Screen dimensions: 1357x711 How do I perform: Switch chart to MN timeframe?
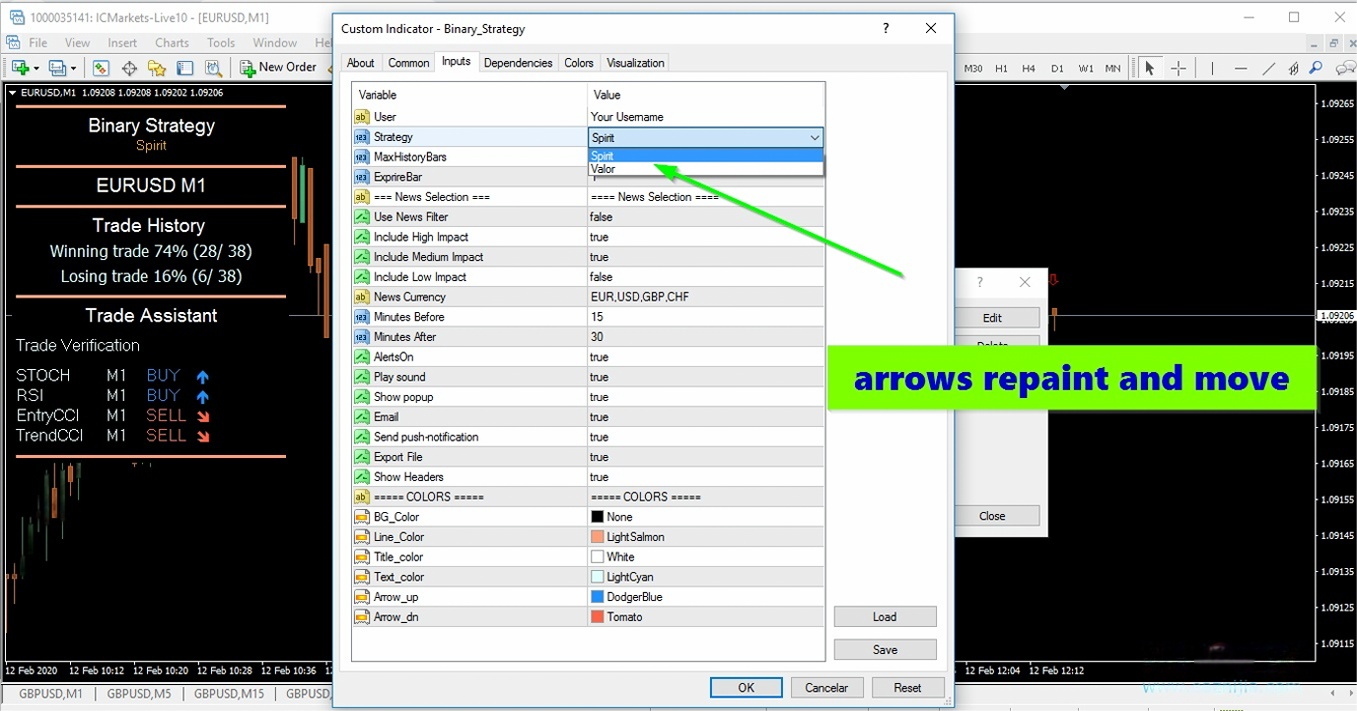[1113, 68]
